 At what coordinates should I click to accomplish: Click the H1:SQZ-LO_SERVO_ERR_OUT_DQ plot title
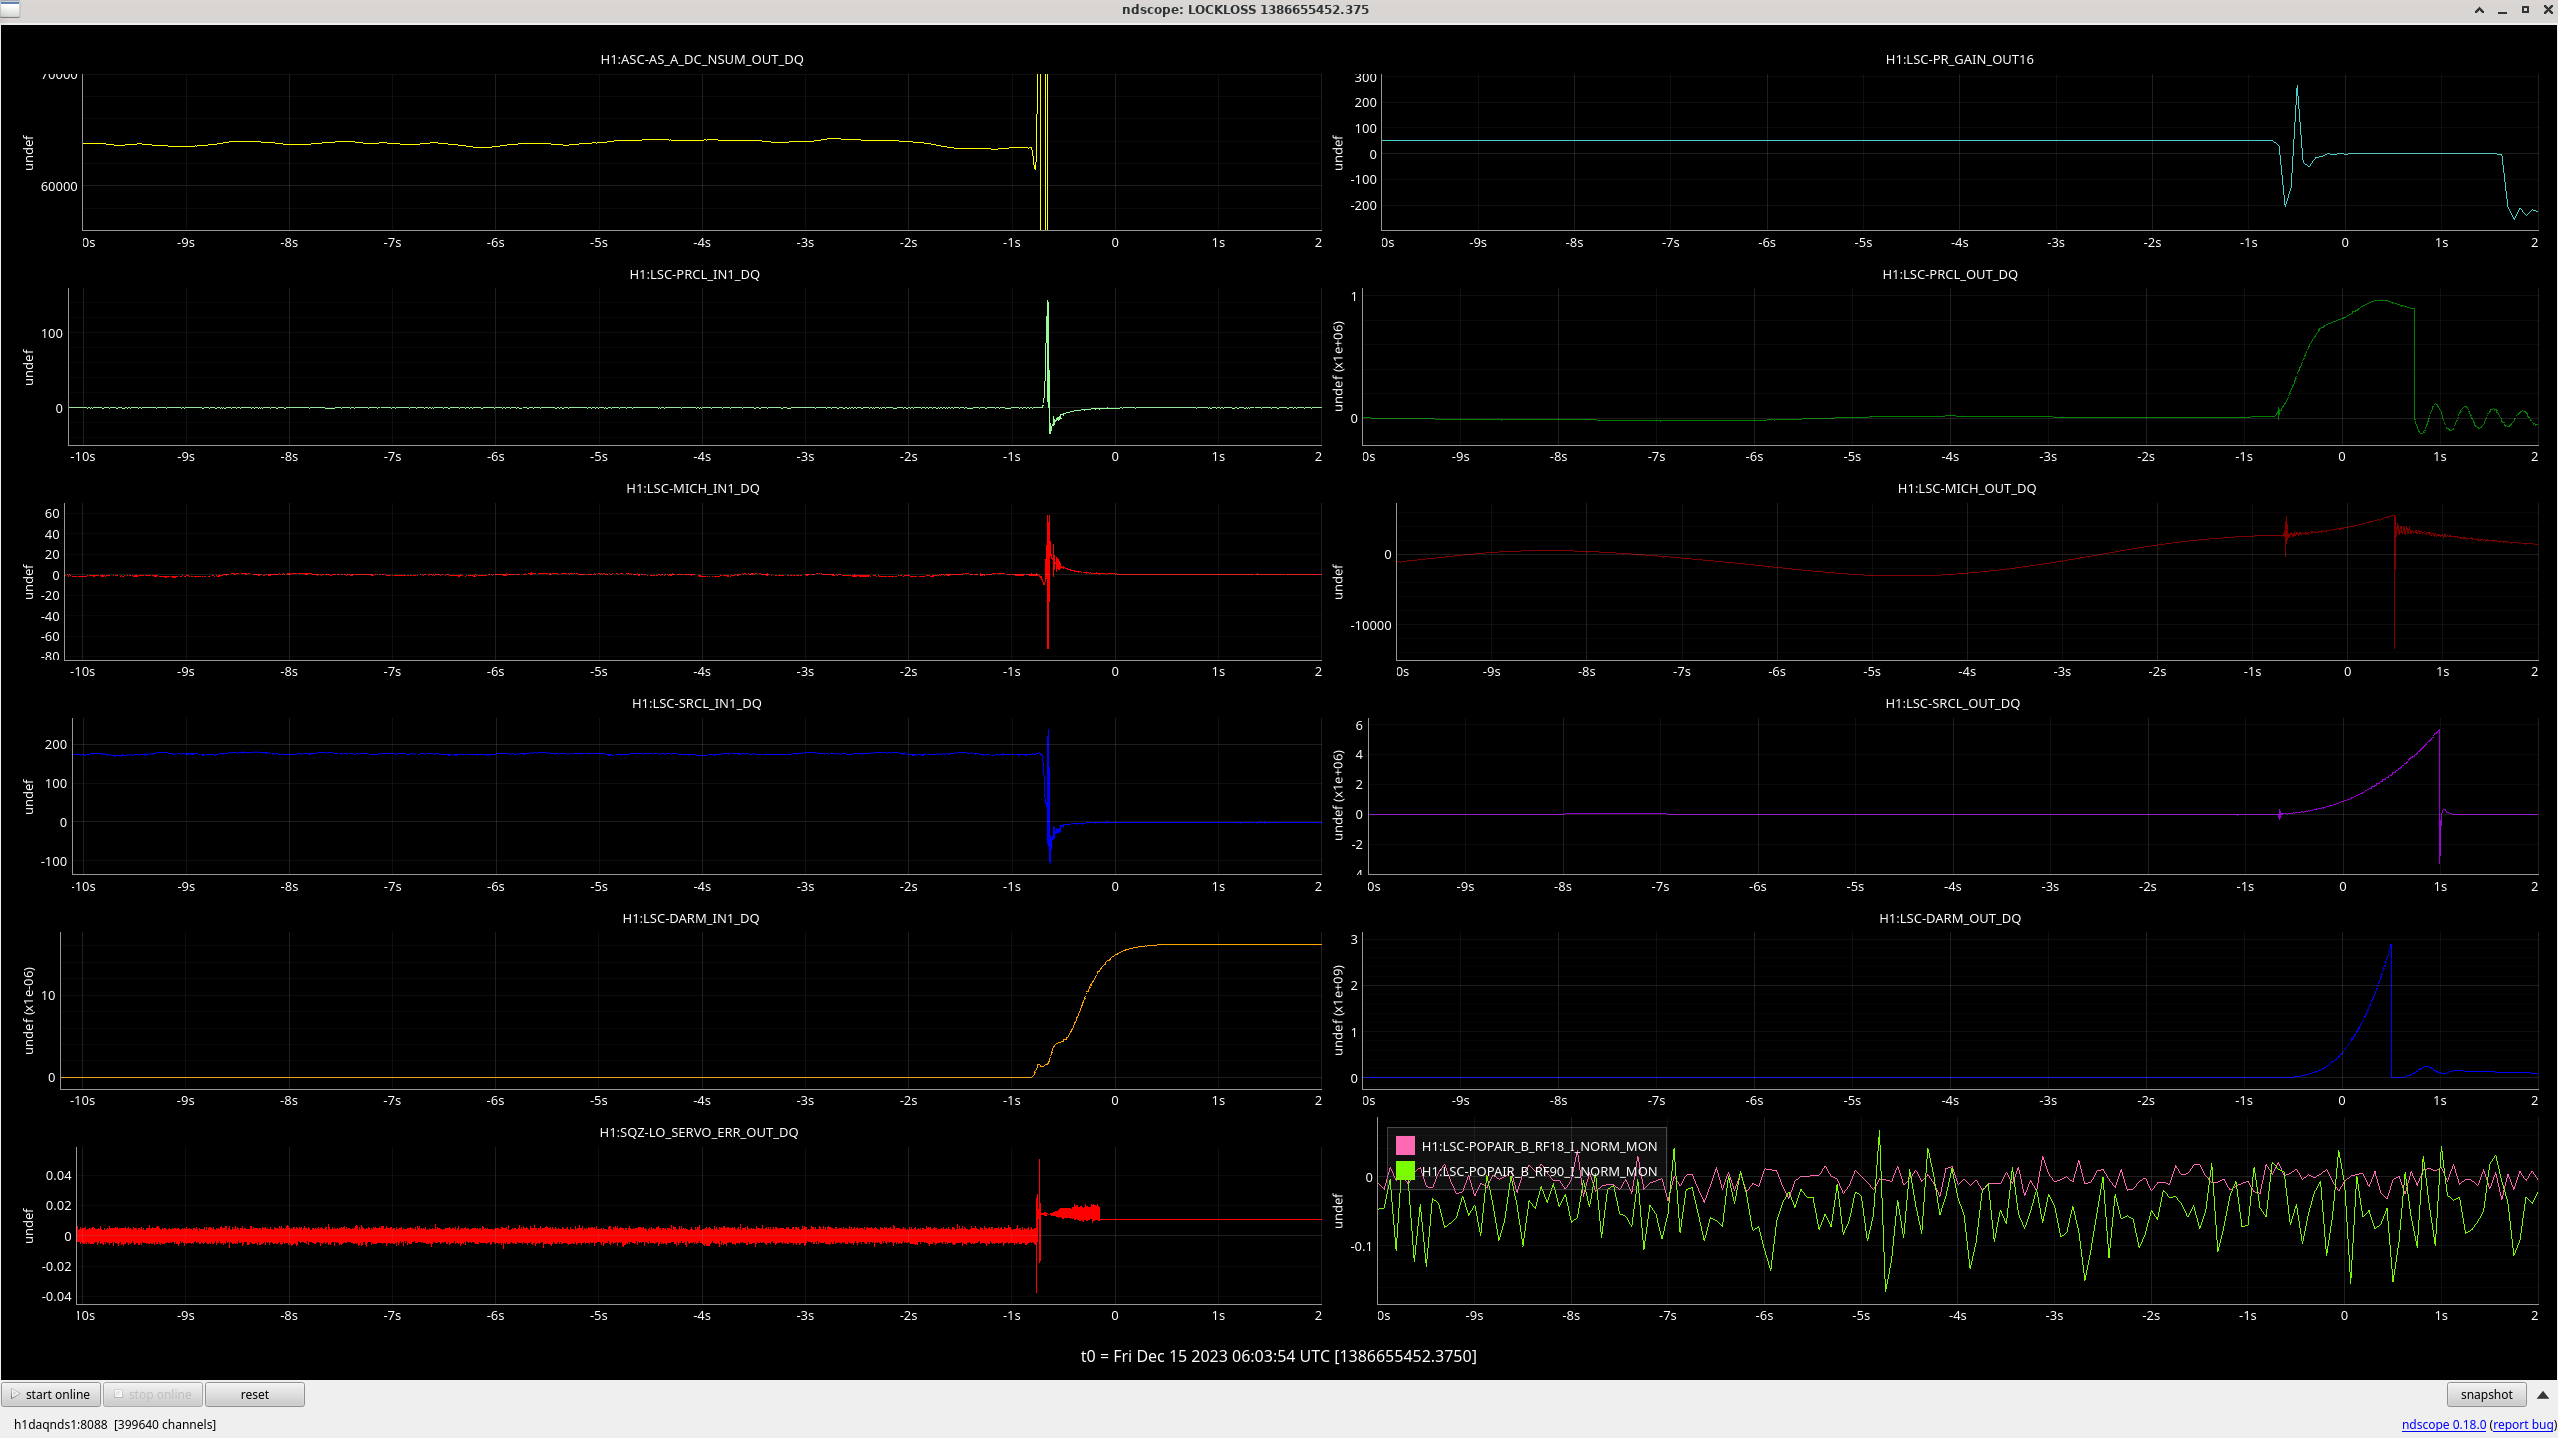point(698,1132)
